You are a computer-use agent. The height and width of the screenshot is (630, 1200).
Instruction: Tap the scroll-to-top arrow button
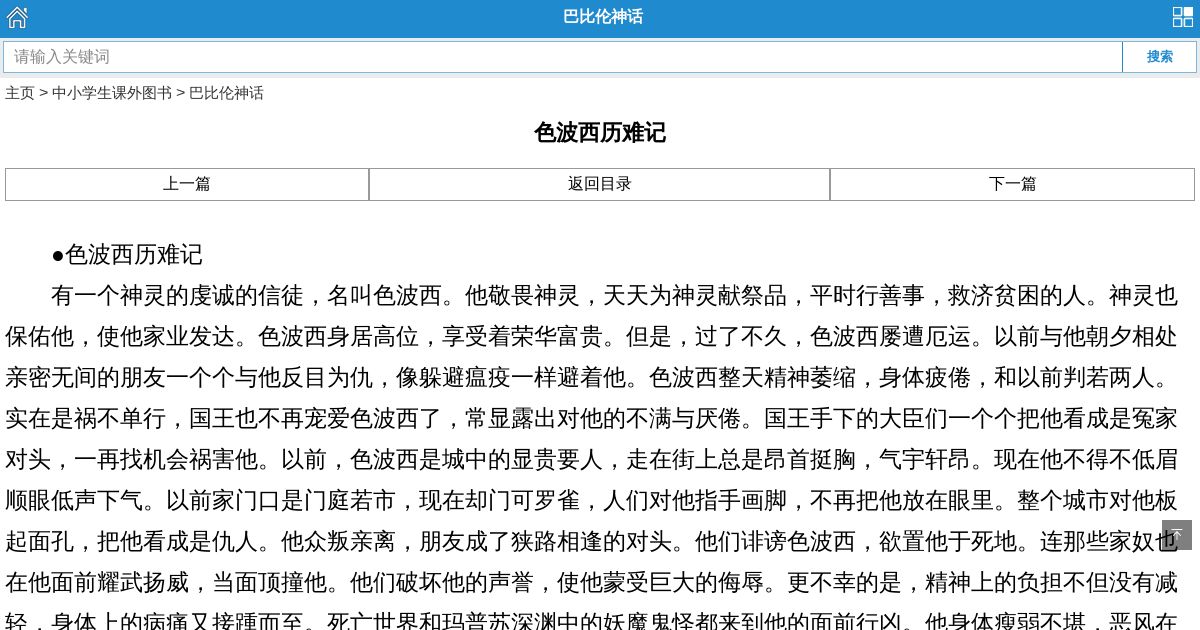(1177, 535)
